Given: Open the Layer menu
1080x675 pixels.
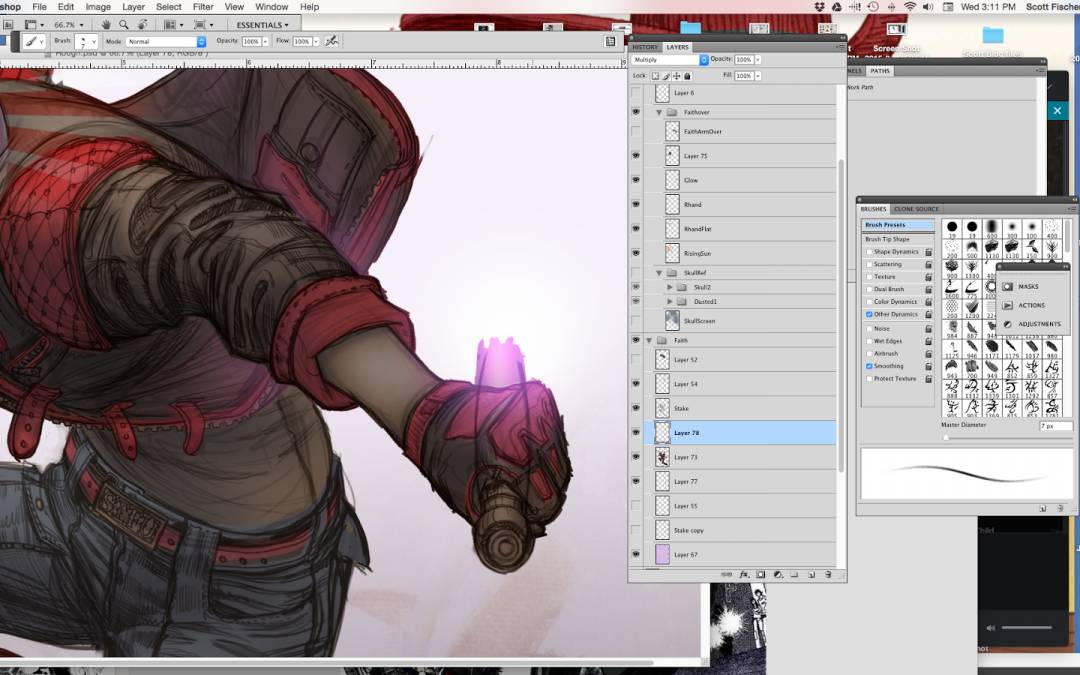Looking at the screenshot, I should pyautogui.click(x=134, y=7).
